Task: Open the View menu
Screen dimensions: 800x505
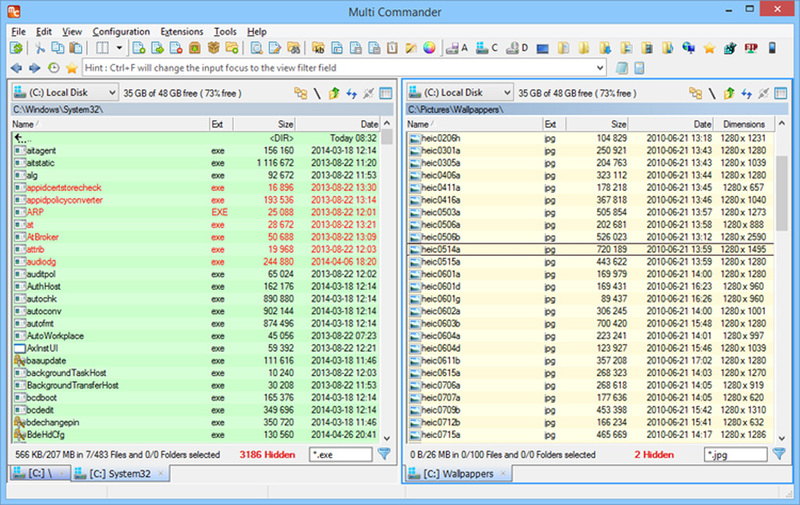Action: (x=72, y=32)
